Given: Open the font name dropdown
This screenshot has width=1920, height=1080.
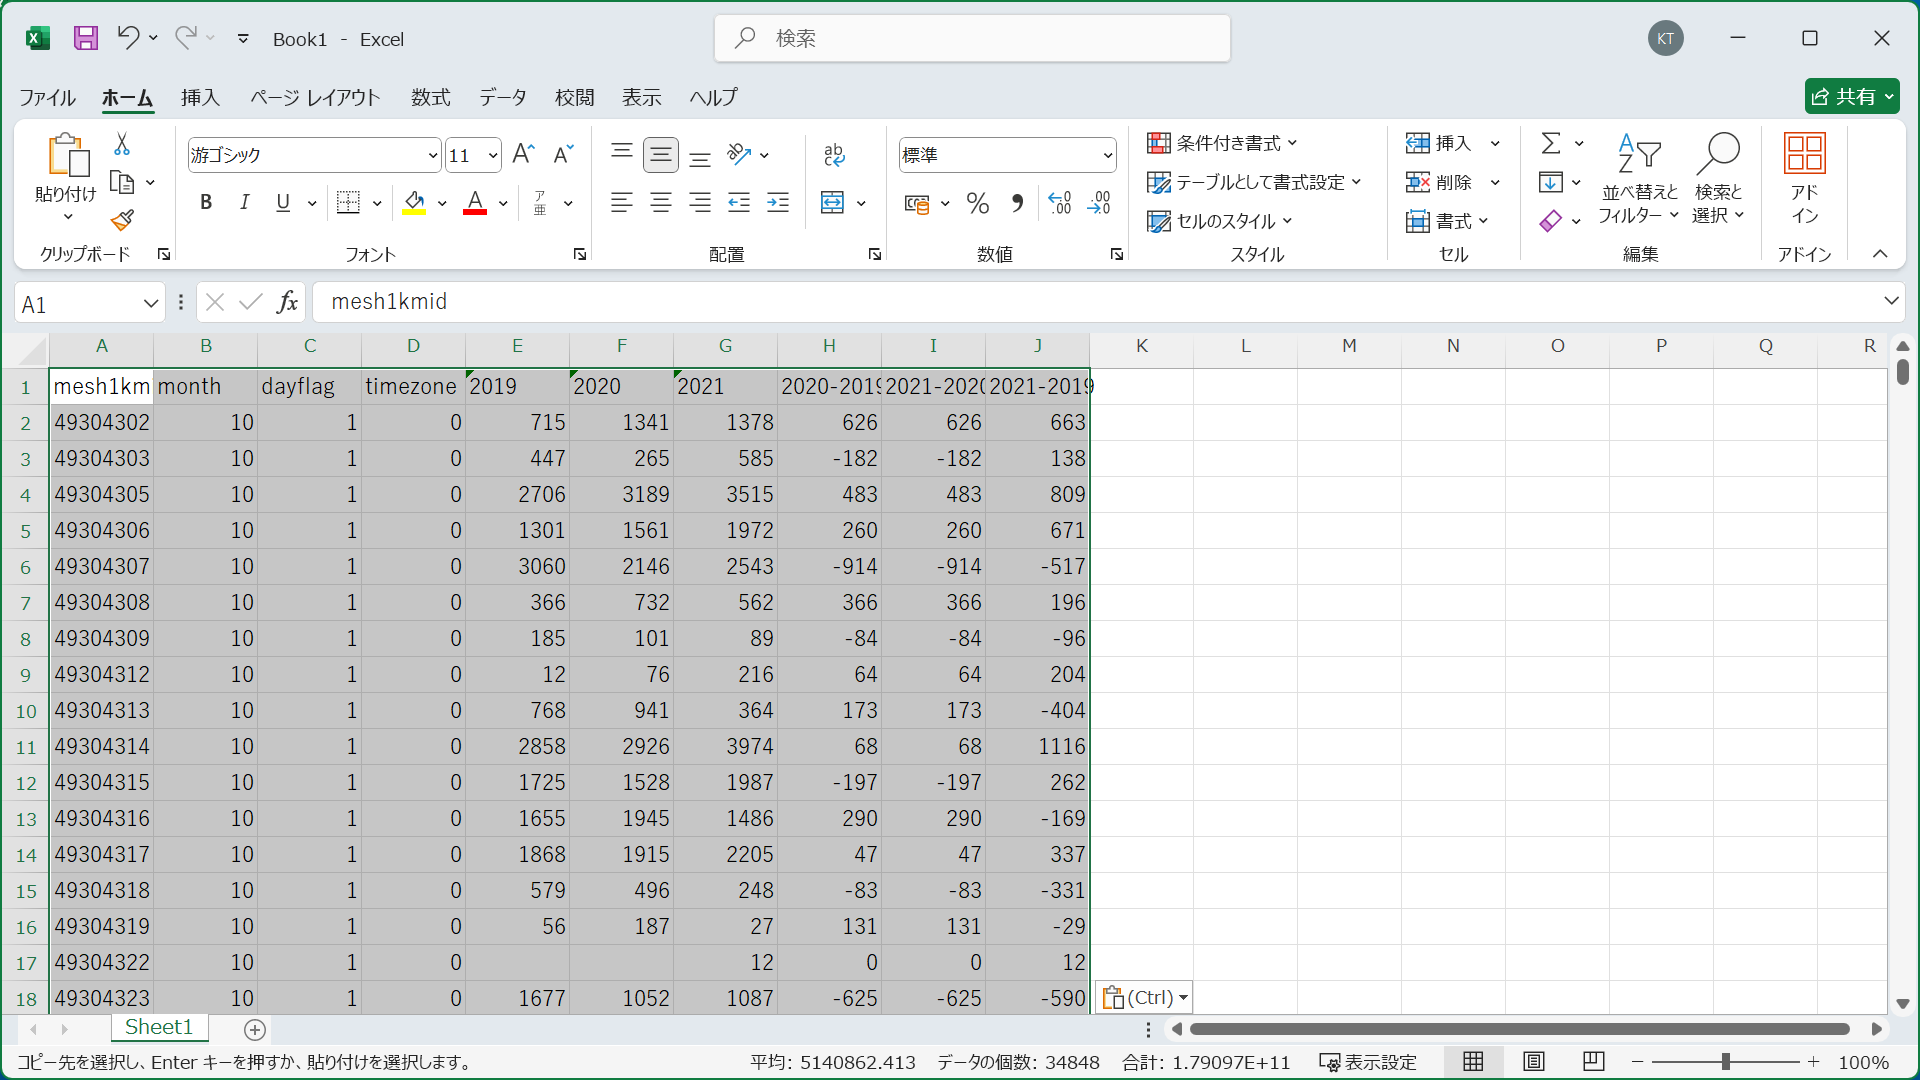Looking at the screenshot, I should click(432, 155).
